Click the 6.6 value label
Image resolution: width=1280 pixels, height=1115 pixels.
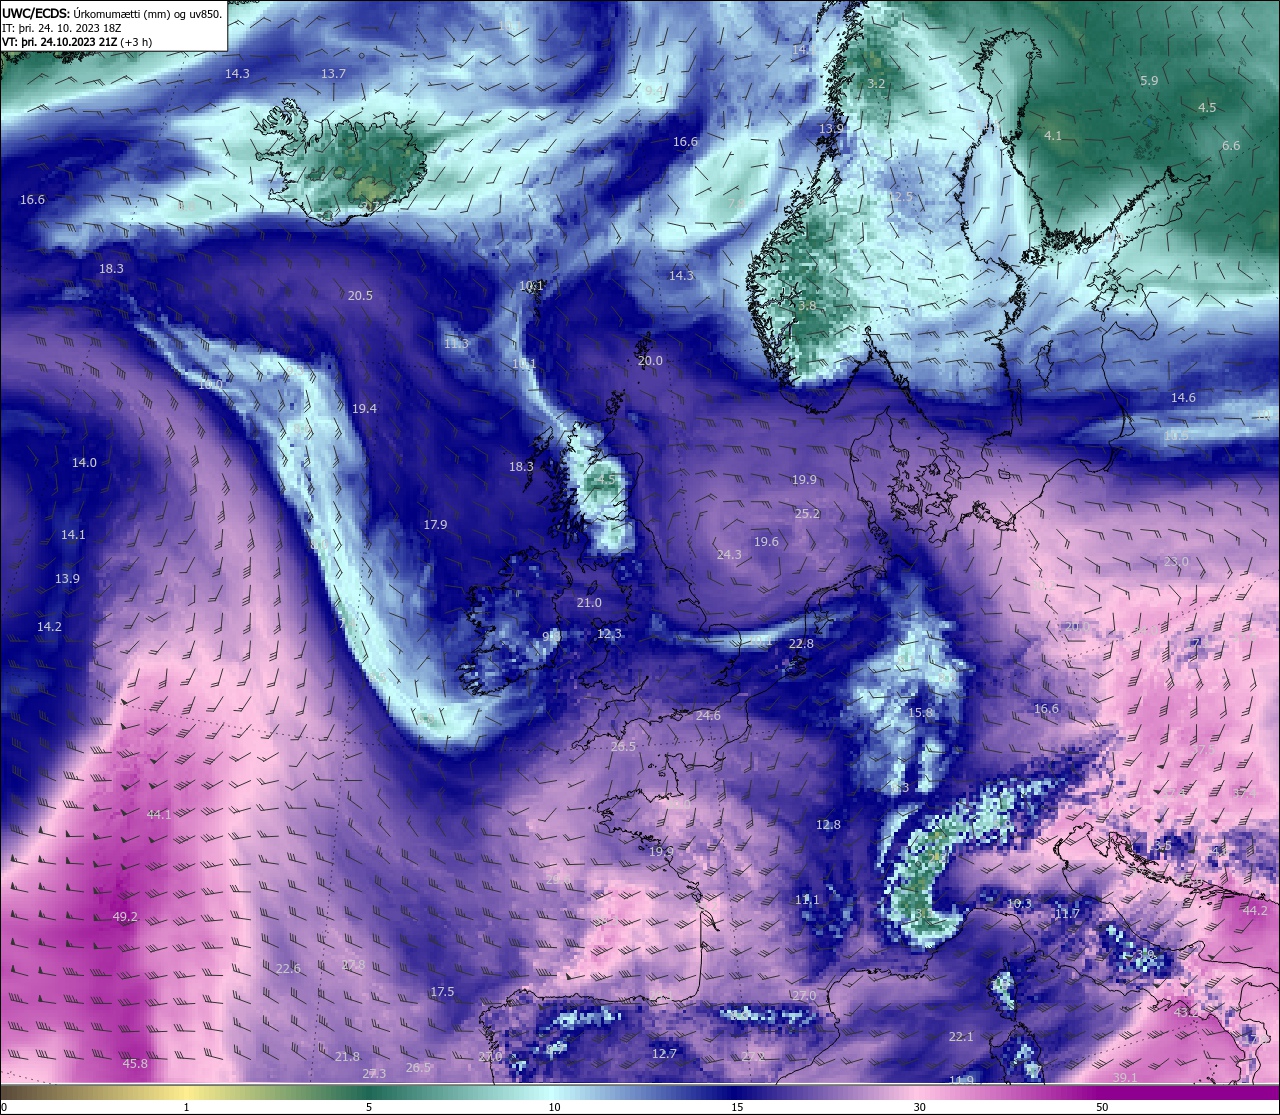[x=1231, y=146]
